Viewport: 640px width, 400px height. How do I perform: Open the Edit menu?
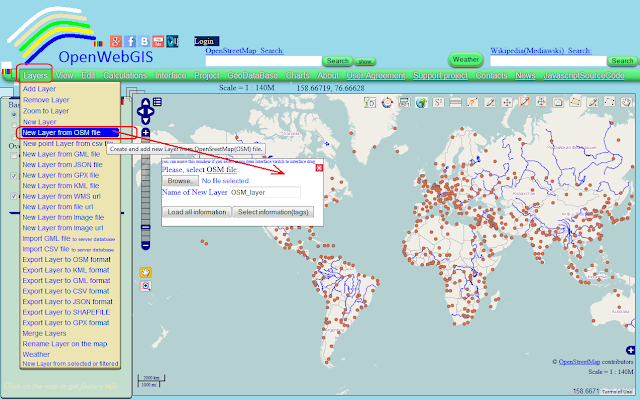click(x=88, y=76)
